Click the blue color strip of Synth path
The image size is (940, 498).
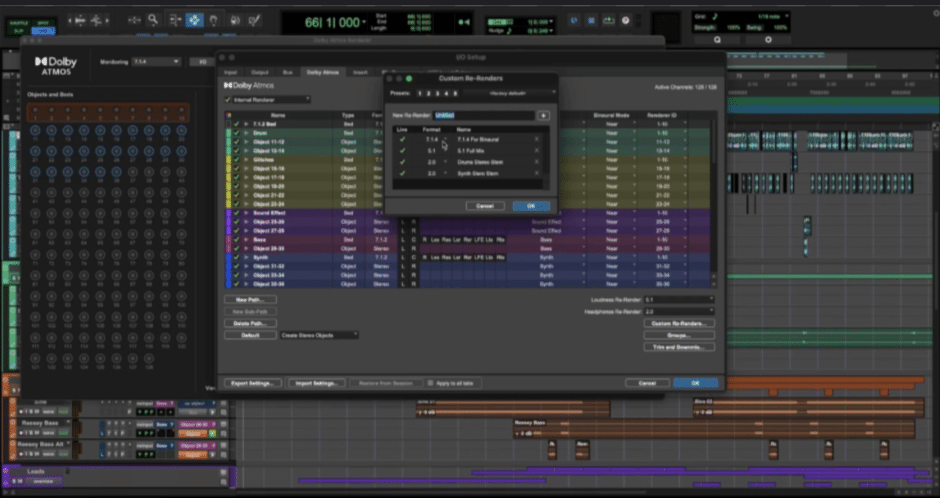tap(228, 257)
